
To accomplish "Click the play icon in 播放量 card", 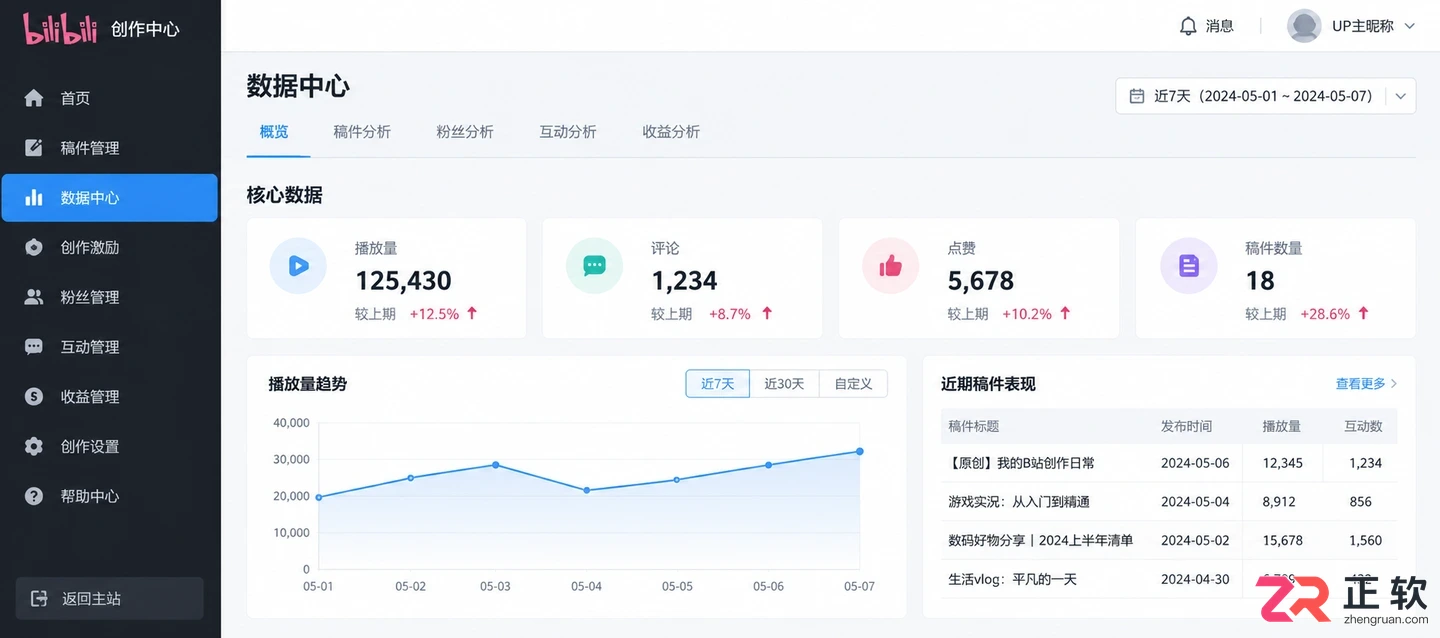I will 298,266.
